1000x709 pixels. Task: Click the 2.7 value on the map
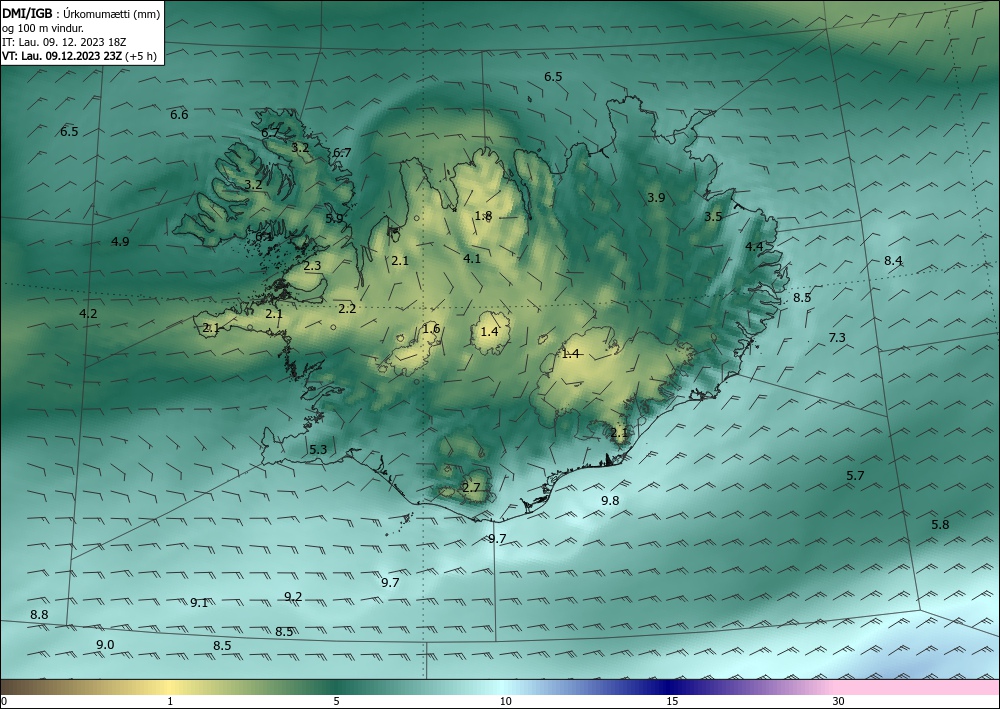[471, 488]
